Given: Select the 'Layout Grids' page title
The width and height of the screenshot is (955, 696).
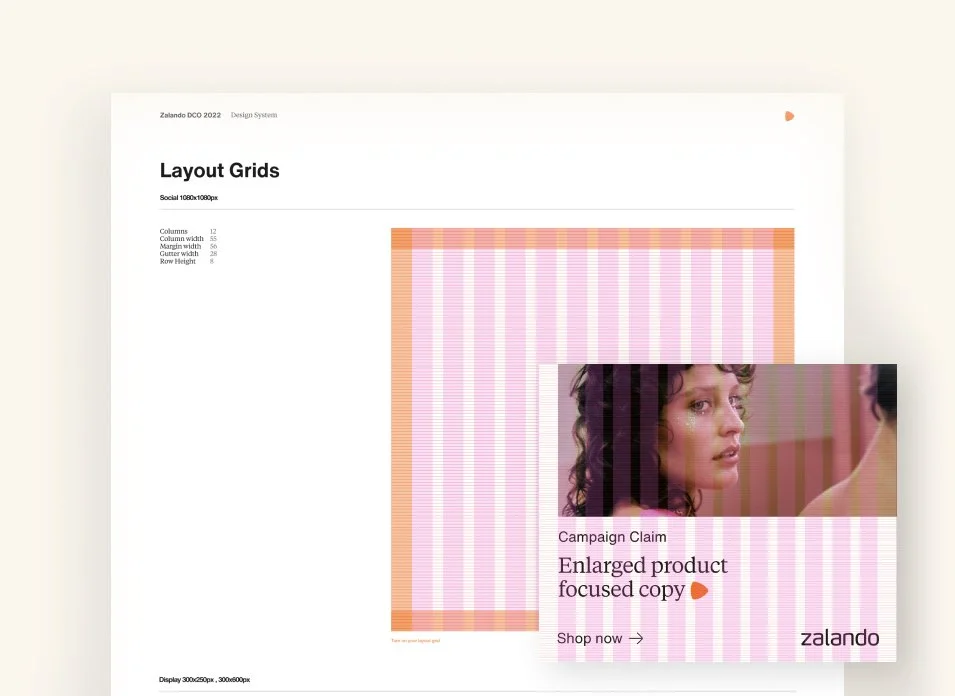Looking at the screenshot, I should [x=219, y=170].
